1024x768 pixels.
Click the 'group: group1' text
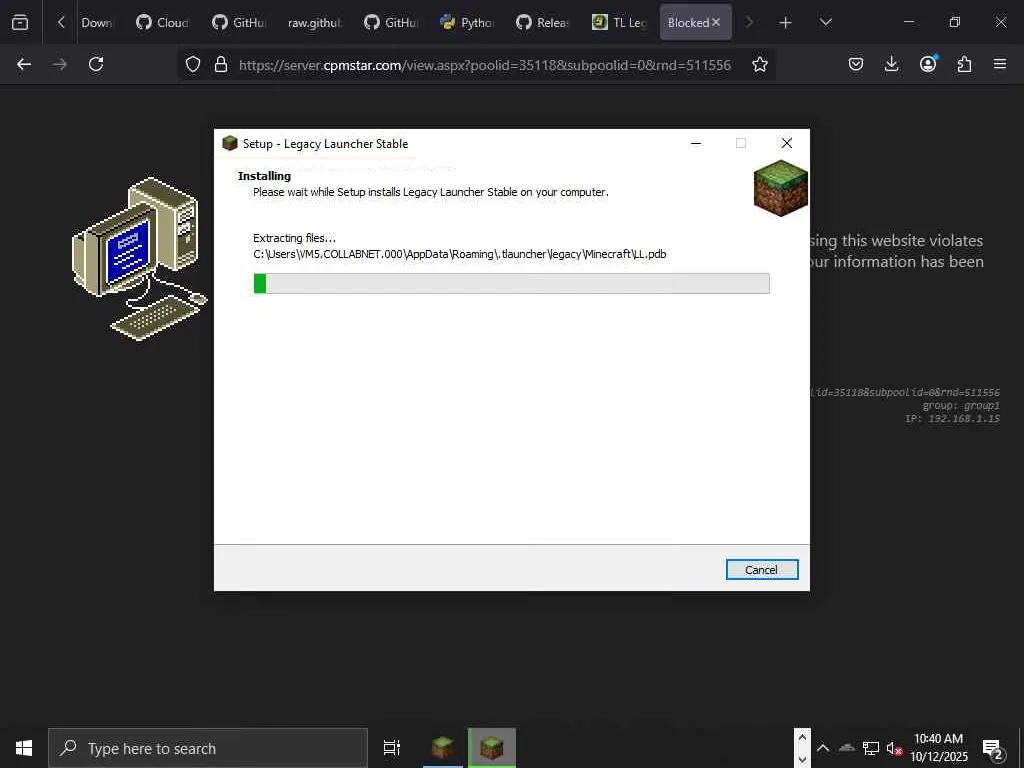click(961, 406)
